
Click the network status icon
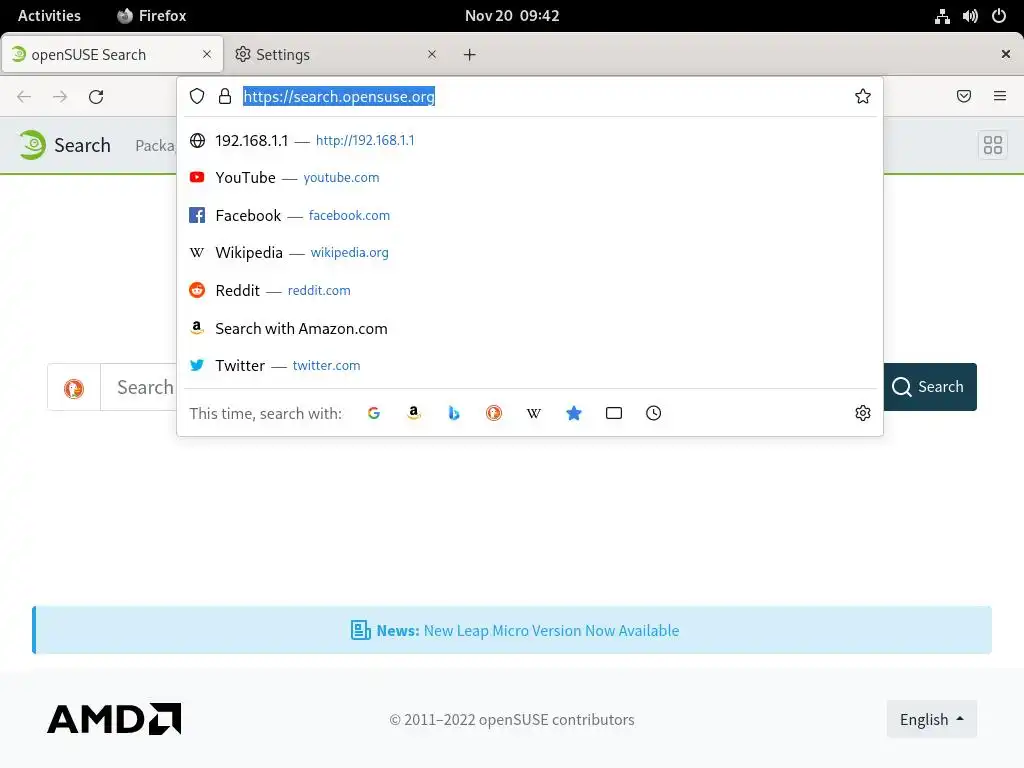point(942,16)
